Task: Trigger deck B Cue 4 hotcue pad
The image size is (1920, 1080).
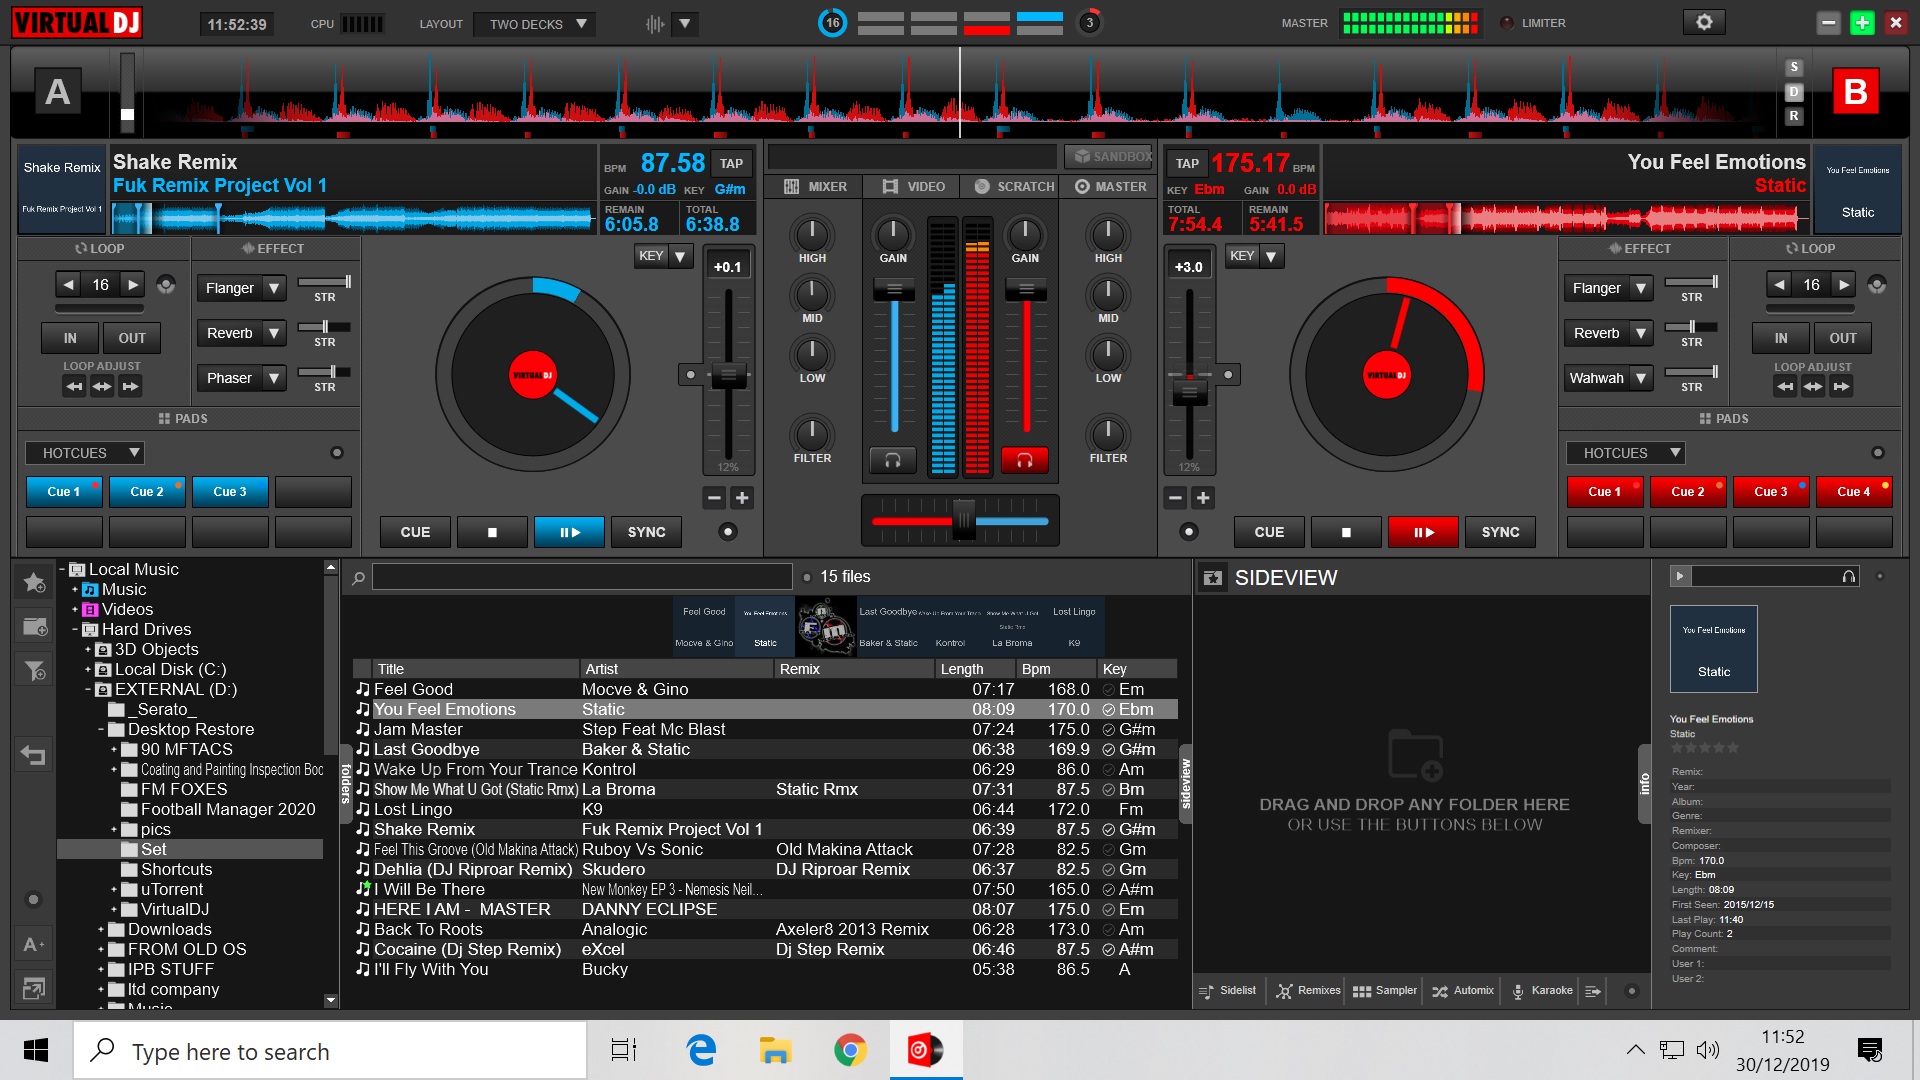Action: pos(1854,491)
